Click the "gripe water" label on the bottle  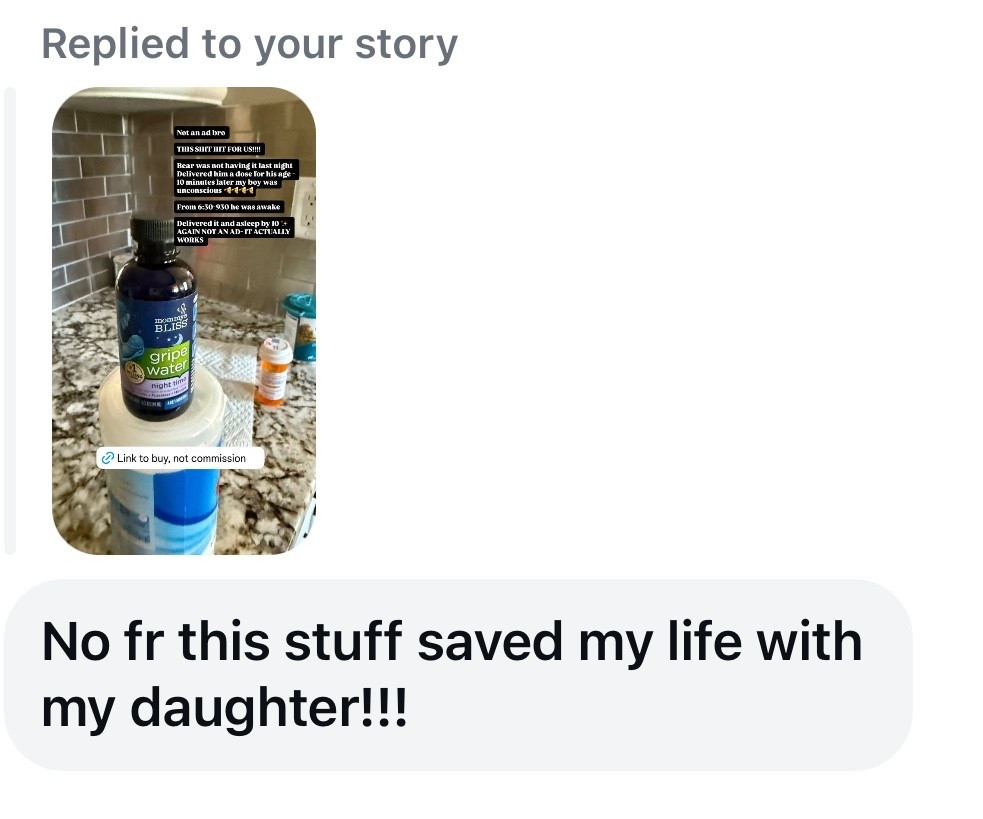tap(168, 361)
